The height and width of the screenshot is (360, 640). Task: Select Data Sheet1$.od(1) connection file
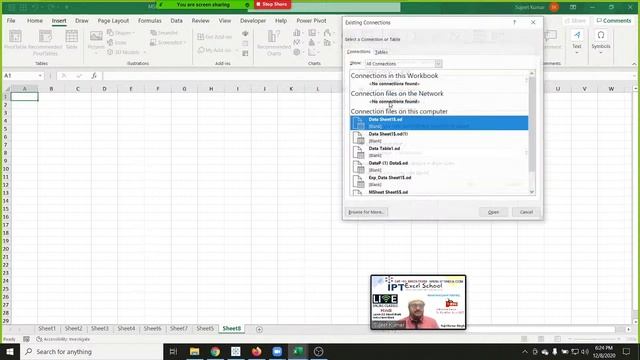[x=439, y=137]
